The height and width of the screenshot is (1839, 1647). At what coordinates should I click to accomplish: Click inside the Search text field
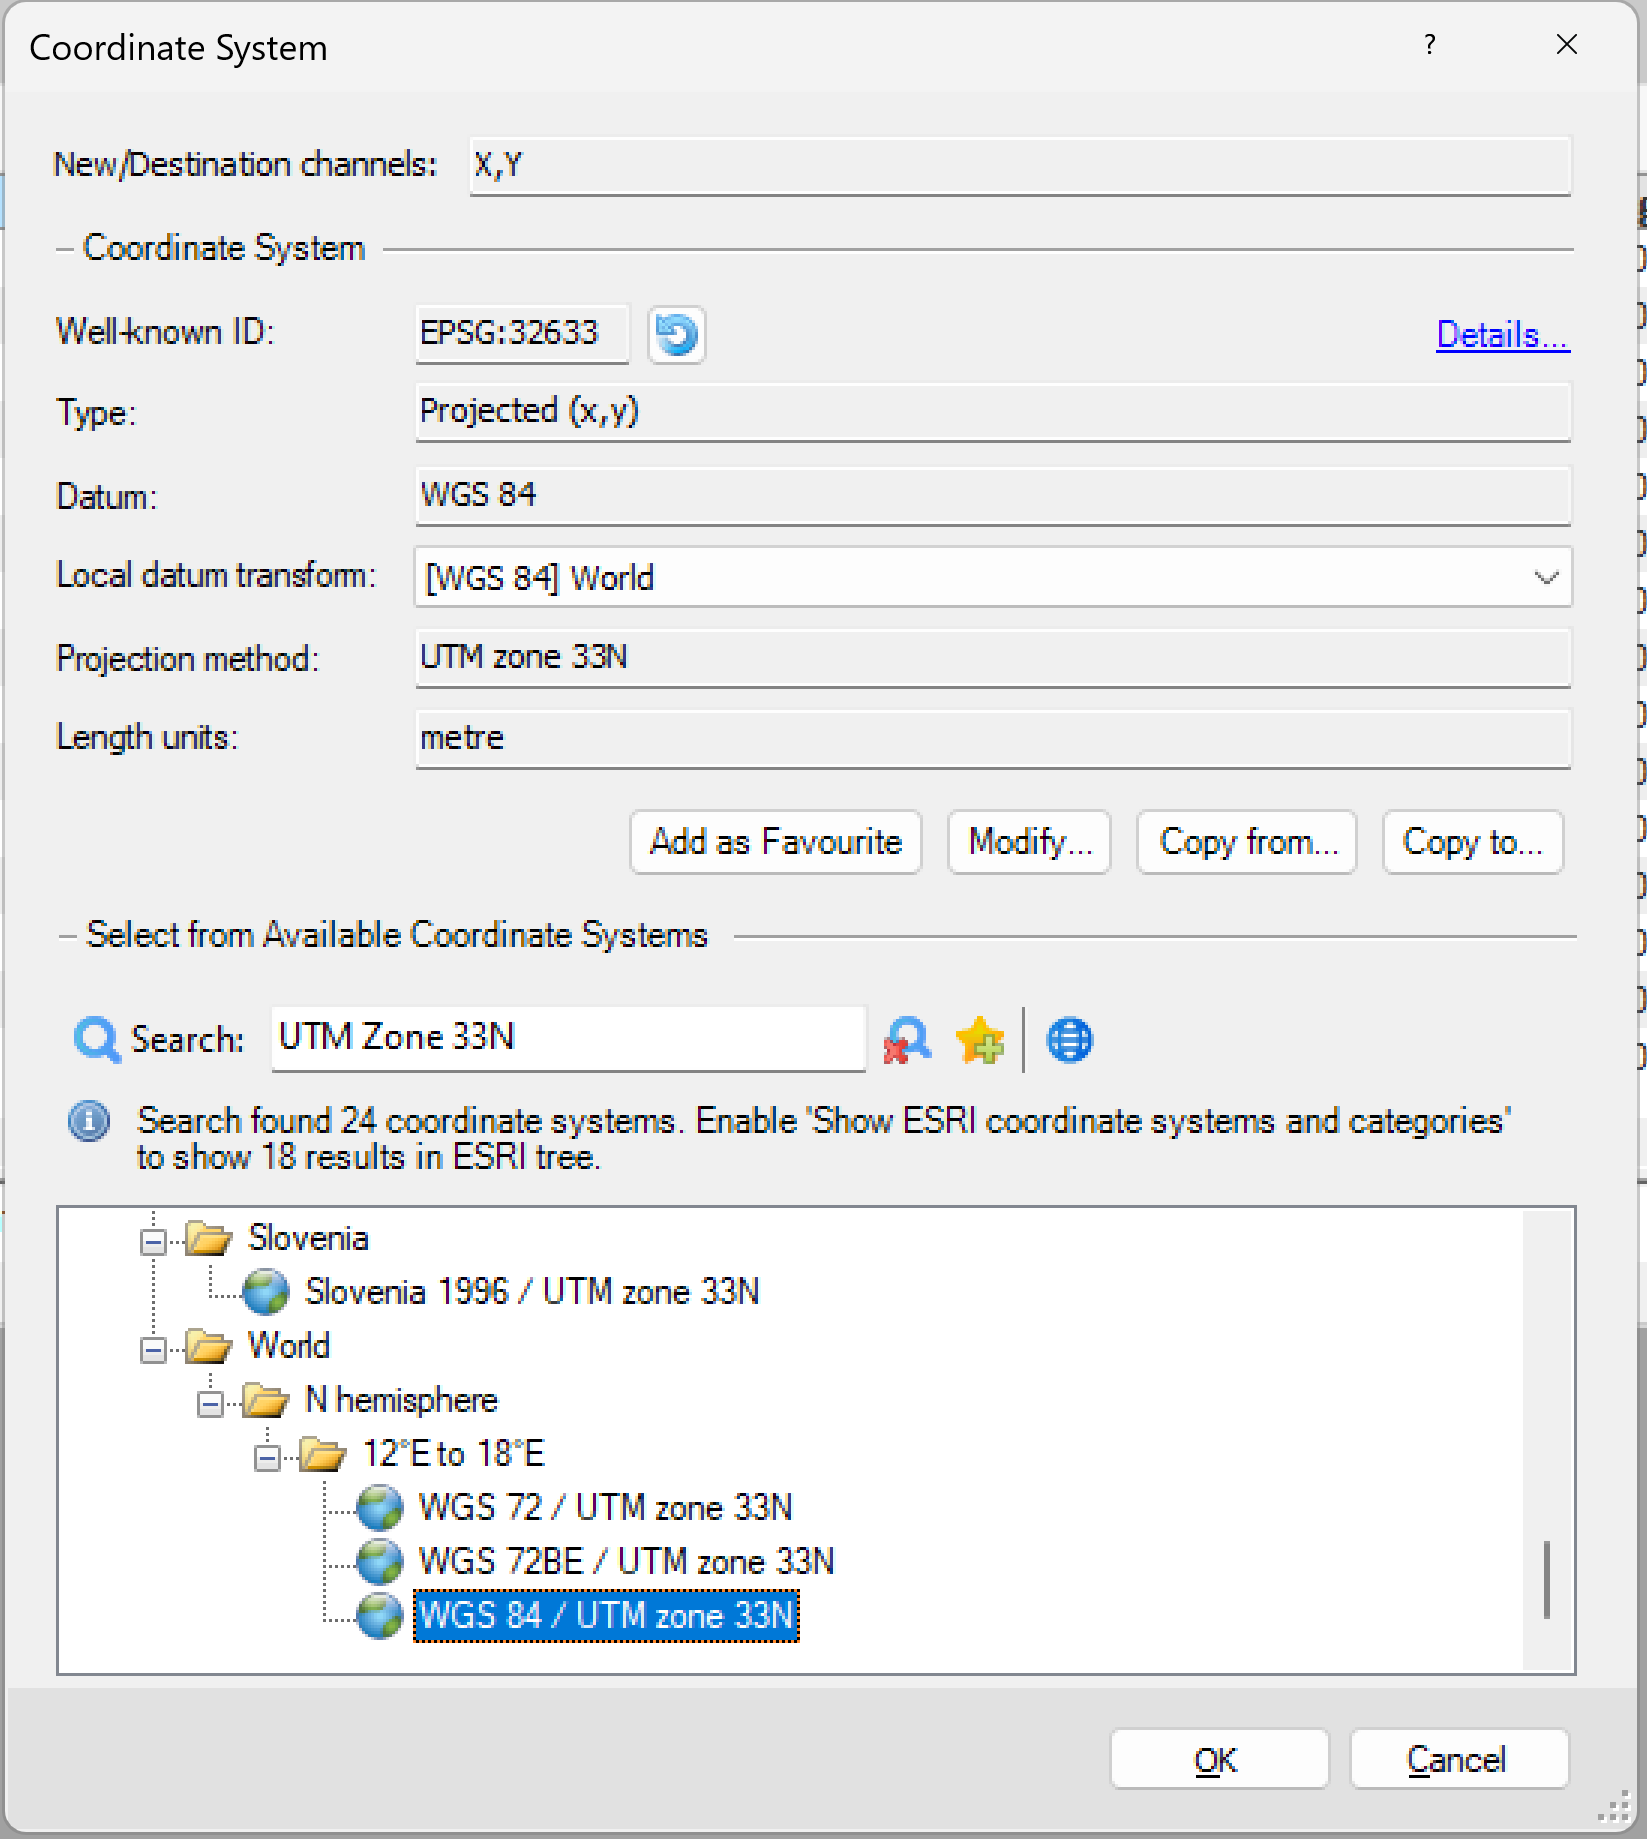pos(567,1038)
